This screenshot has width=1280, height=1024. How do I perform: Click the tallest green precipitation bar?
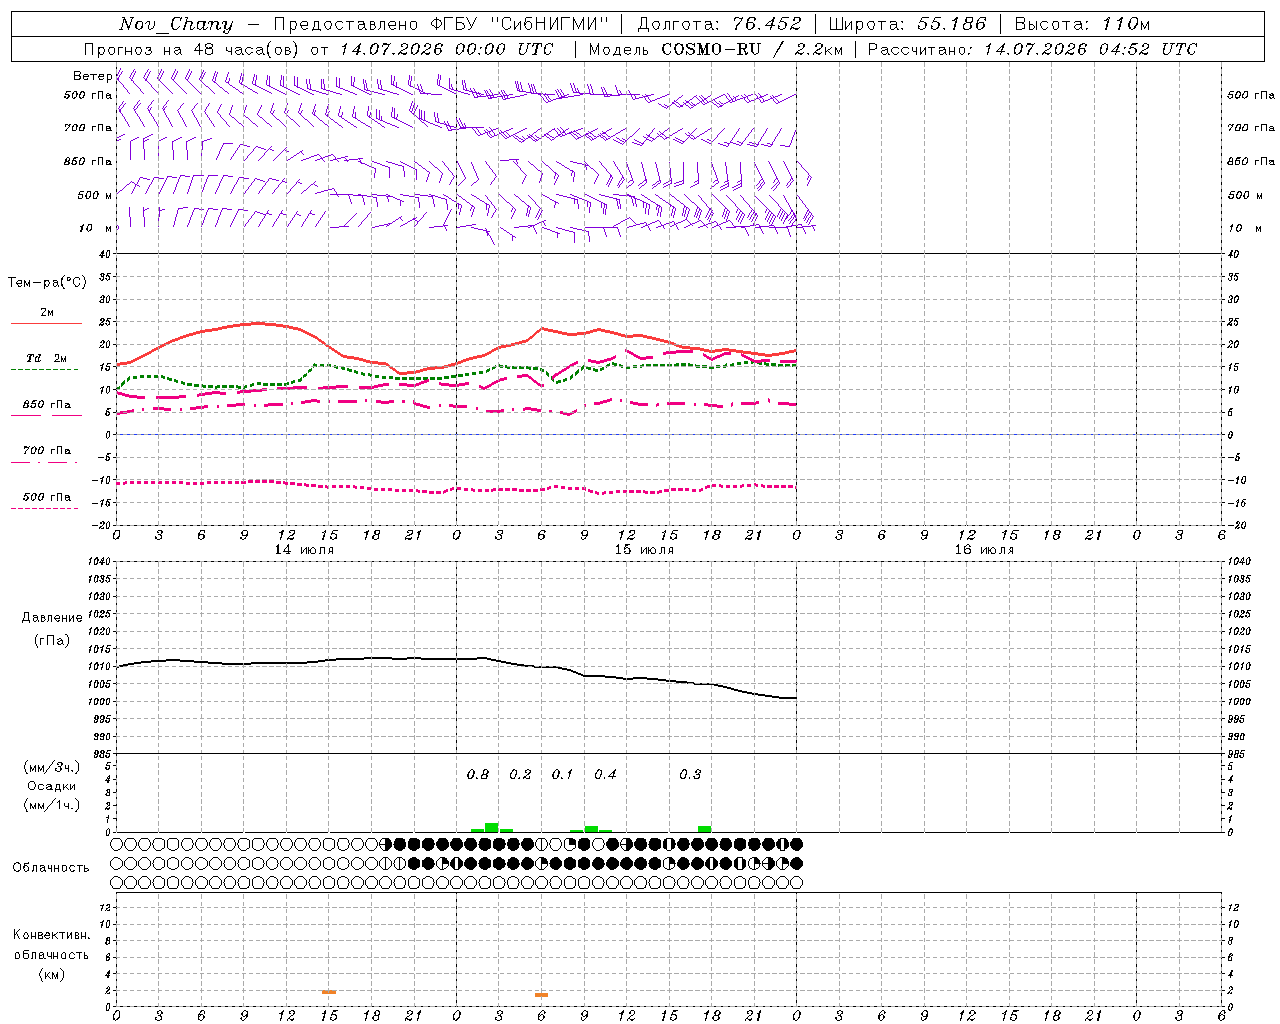(491, 828)
